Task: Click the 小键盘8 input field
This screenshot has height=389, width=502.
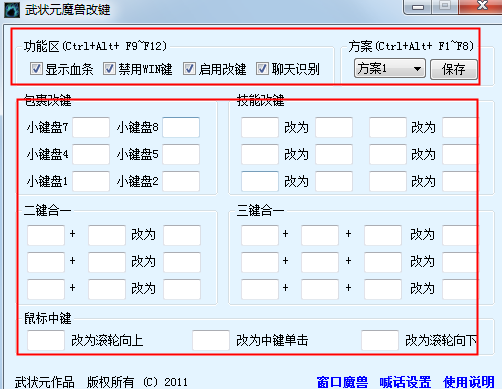Action: tap(181, 127)
